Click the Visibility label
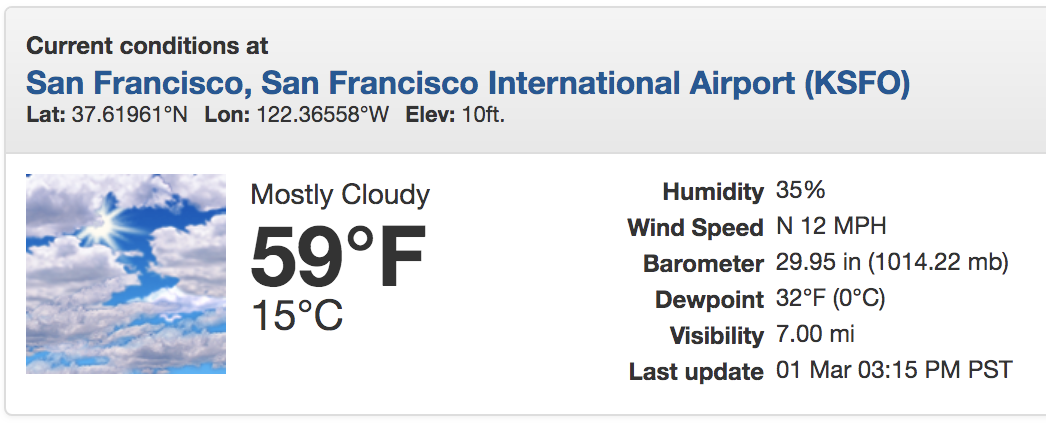This screenshot has width=1046, height=432. tap(716, 336)
